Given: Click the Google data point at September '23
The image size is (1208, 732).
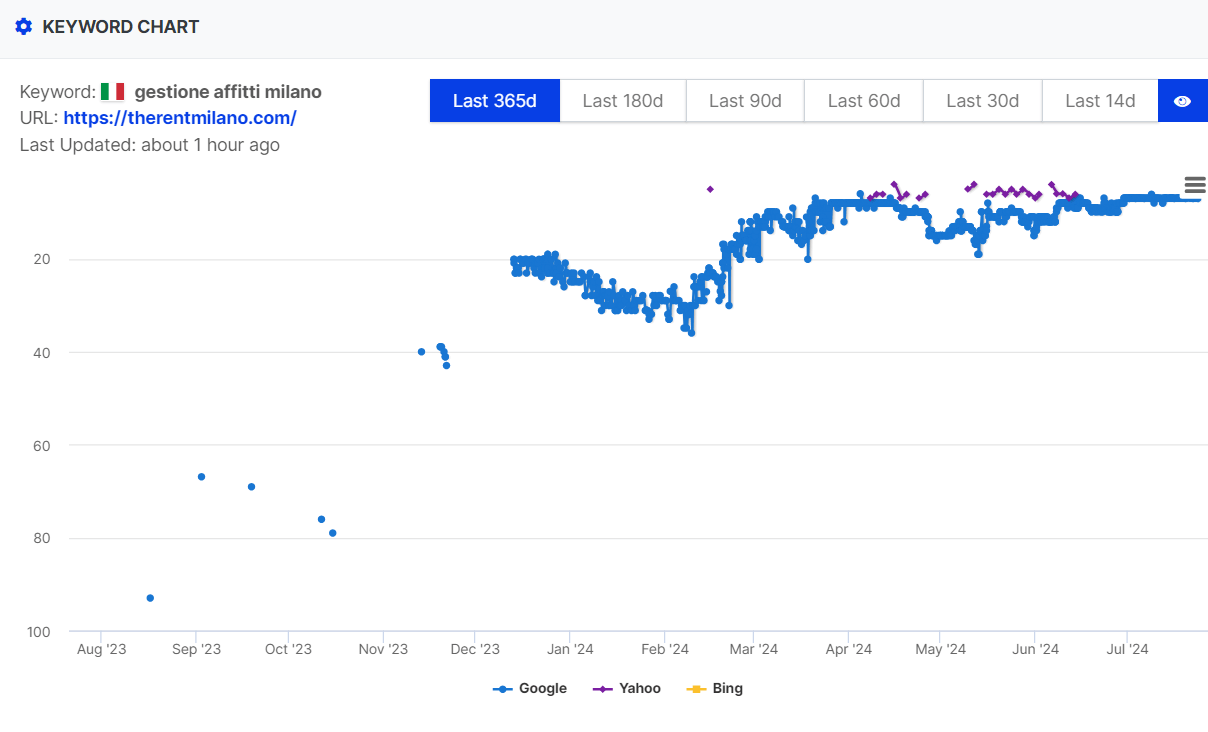Looking at the screenshot, I should (x=201, y=477).
